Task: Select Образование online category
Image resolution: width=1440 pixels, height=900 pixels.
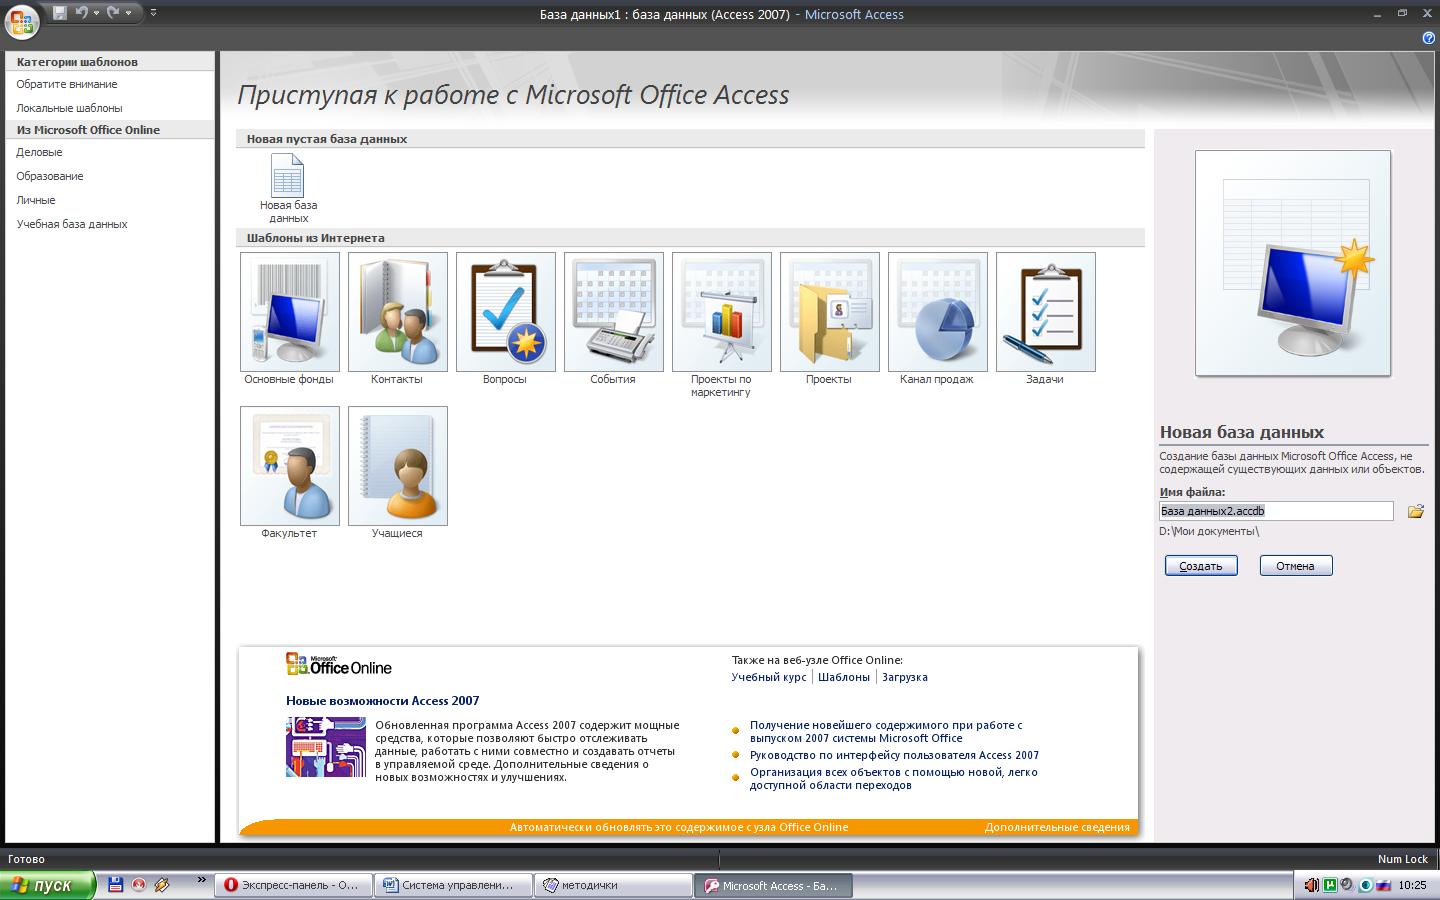Action: point(50,176)
